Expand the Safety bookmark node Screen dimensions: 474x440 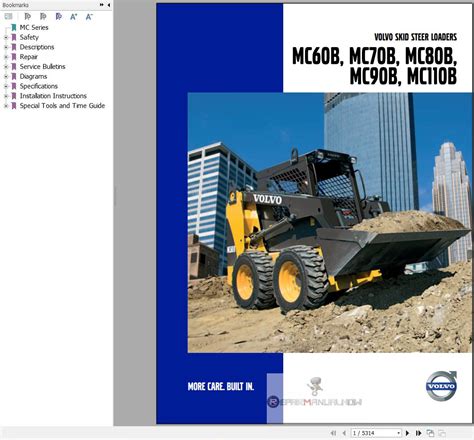(6, 37)
